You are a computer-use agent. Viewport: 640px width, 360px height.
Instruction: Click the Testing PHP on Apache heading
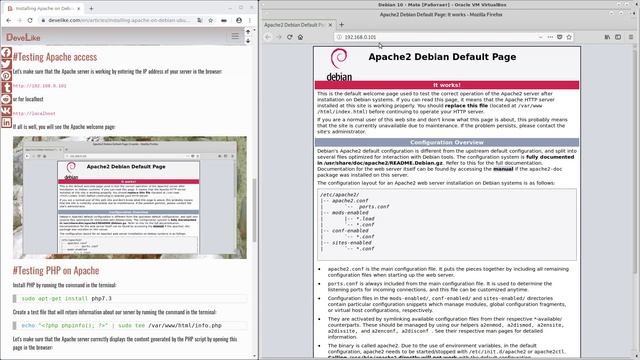56,270
